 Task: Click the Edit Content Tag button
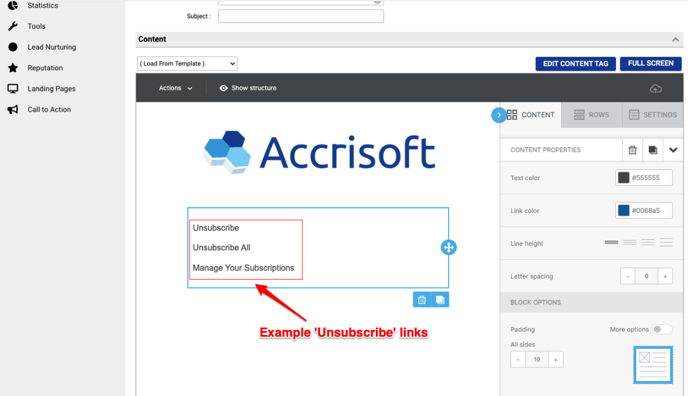(575, 64)
